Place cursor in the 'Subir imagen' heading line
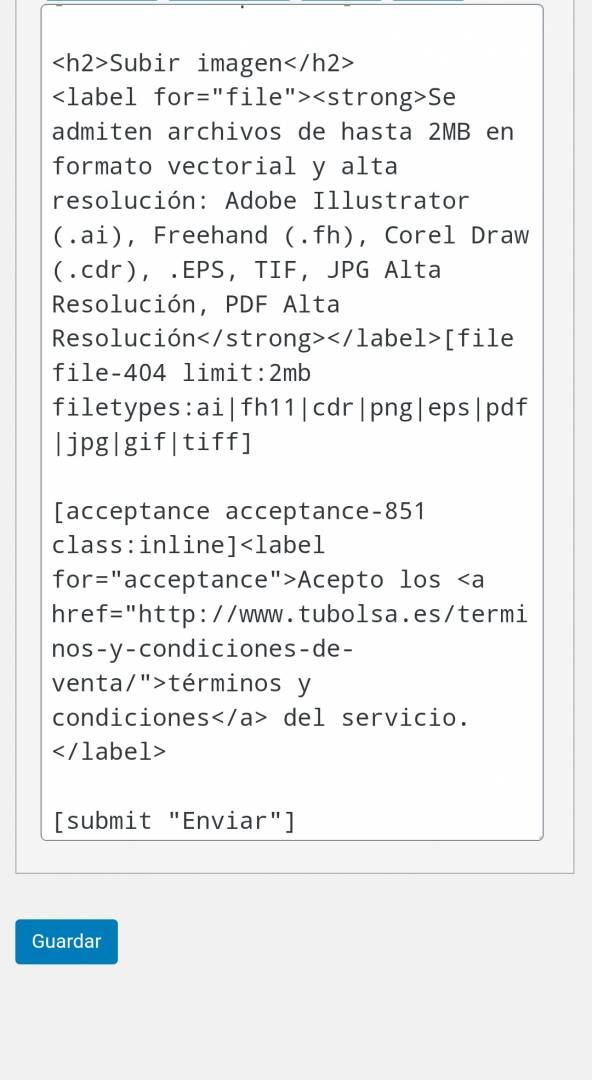The width and height of the screenshot is (592, 1080). point(203,63)
